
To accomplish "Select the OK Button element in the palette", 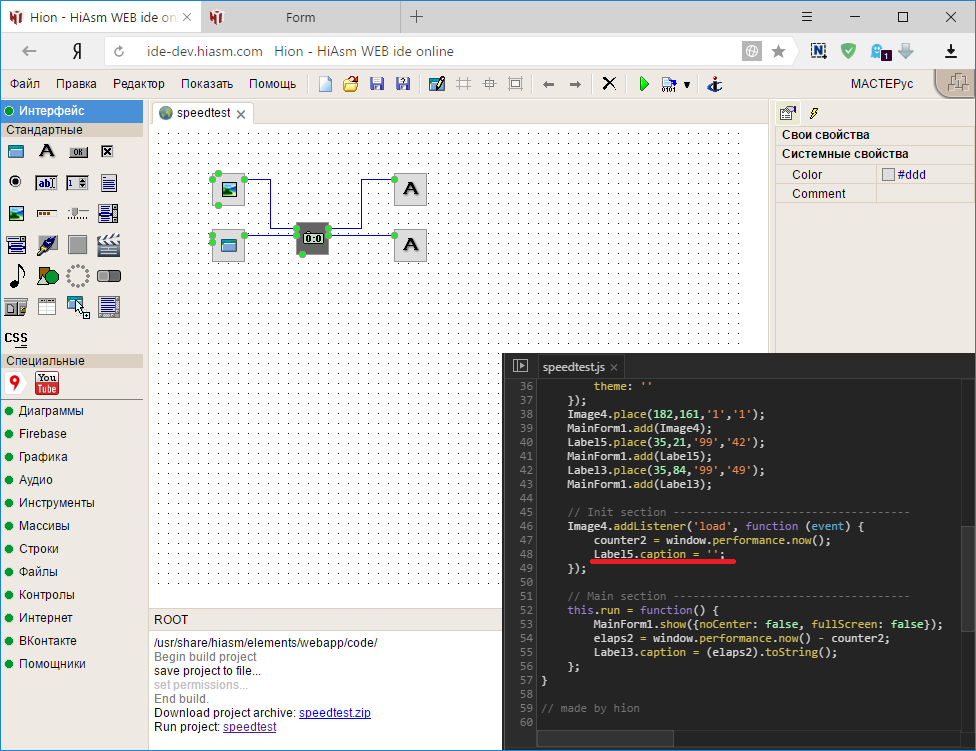I will coord(78,152).
